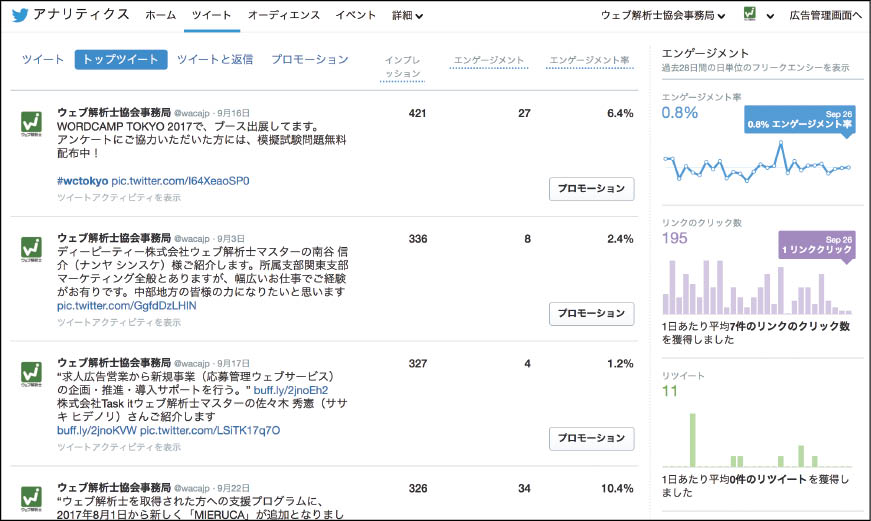The width and height of the screenshot is (871, 521).
Task: Click the 9月3日 tweet date
Action: point(231,239)
